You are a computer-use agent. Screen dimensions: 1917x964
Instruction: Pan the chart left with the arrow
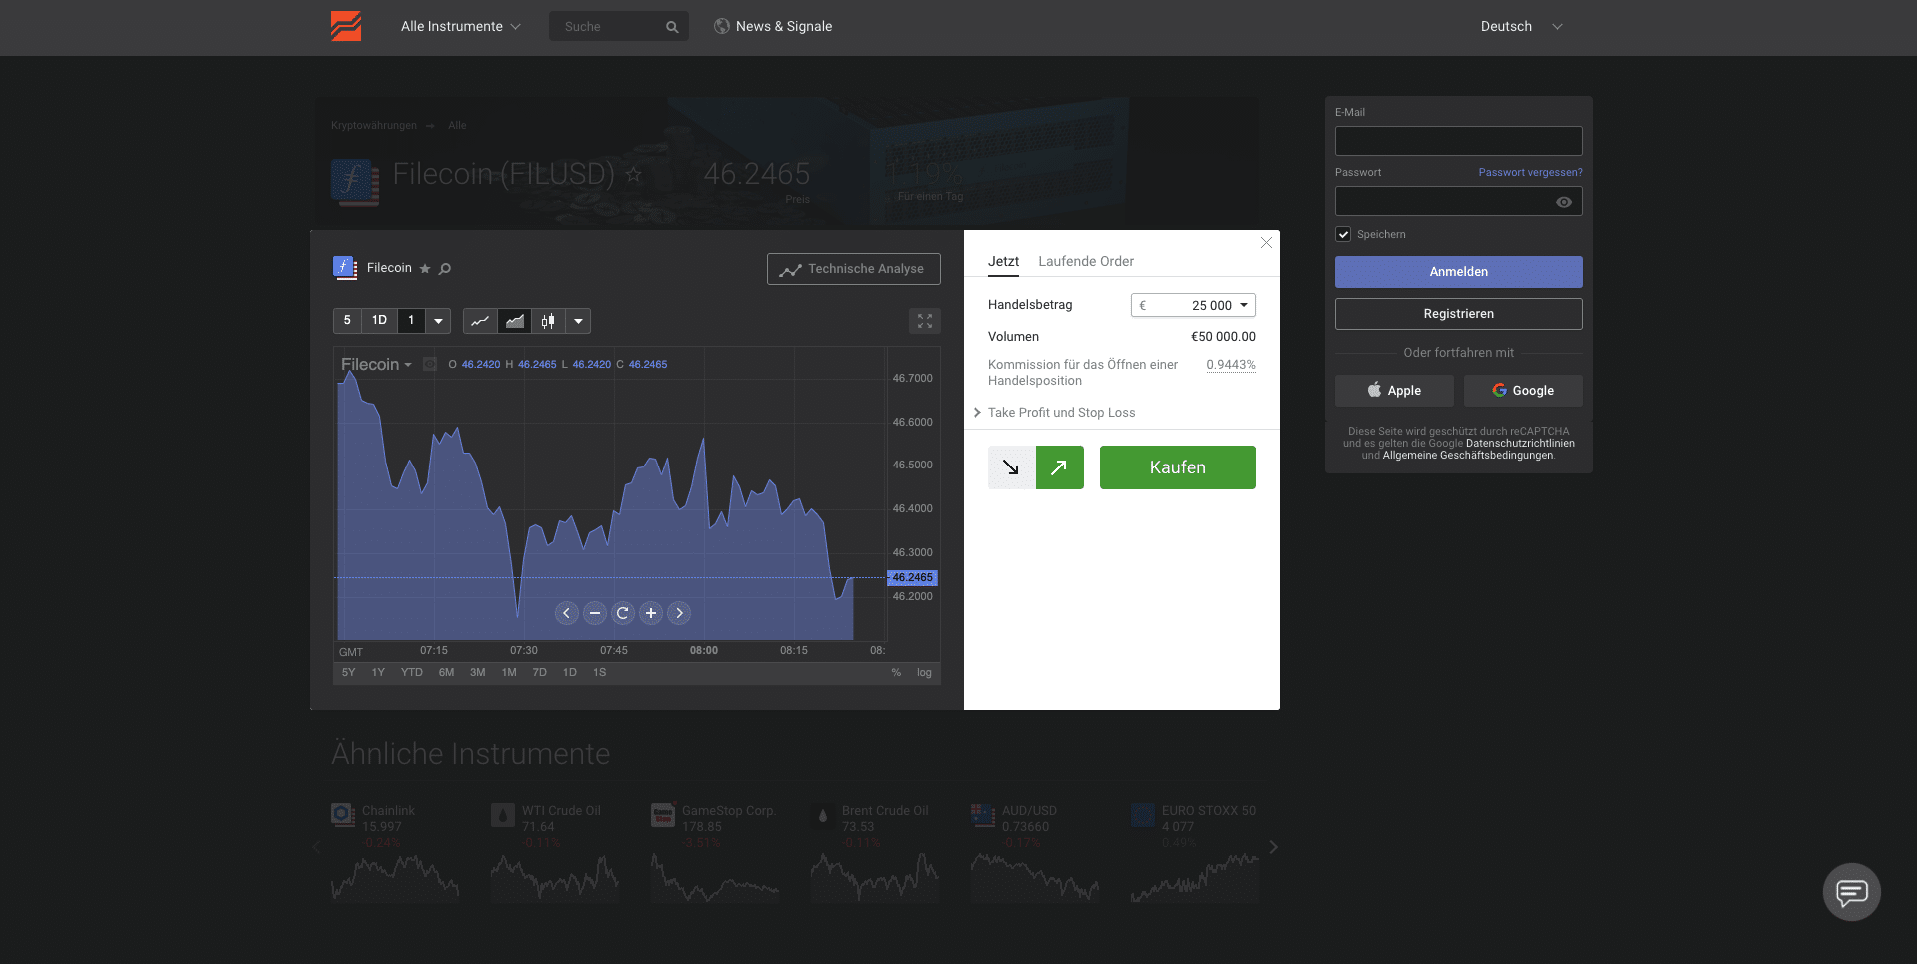567,613
